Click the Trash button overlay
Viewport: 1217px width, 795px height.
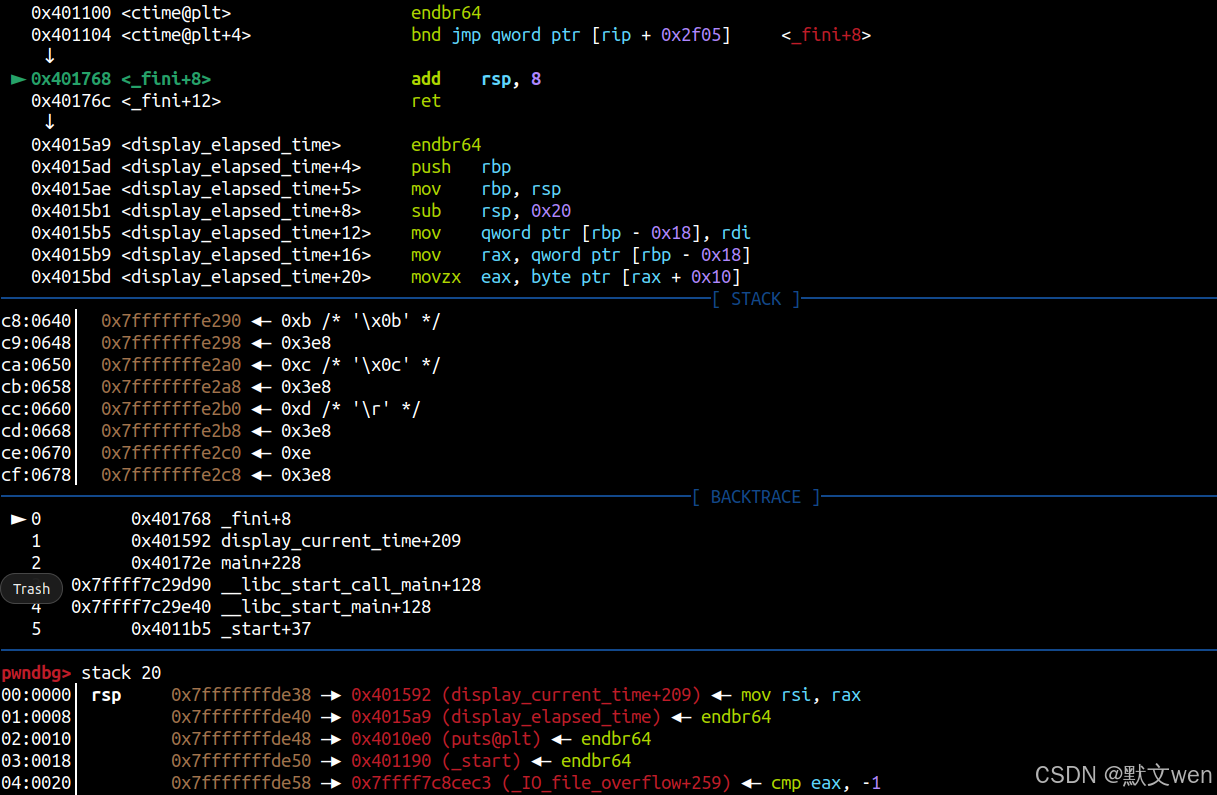pos(31,588)
